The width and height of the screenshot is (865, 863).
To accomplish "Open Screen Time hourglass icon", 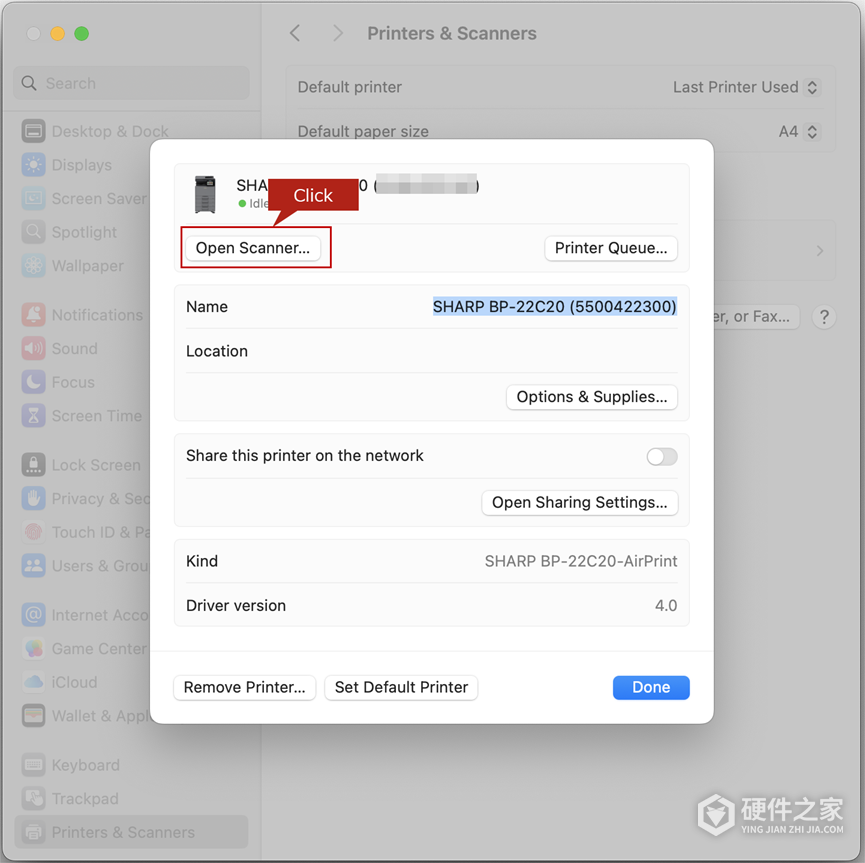I will [x=34, y=415].
